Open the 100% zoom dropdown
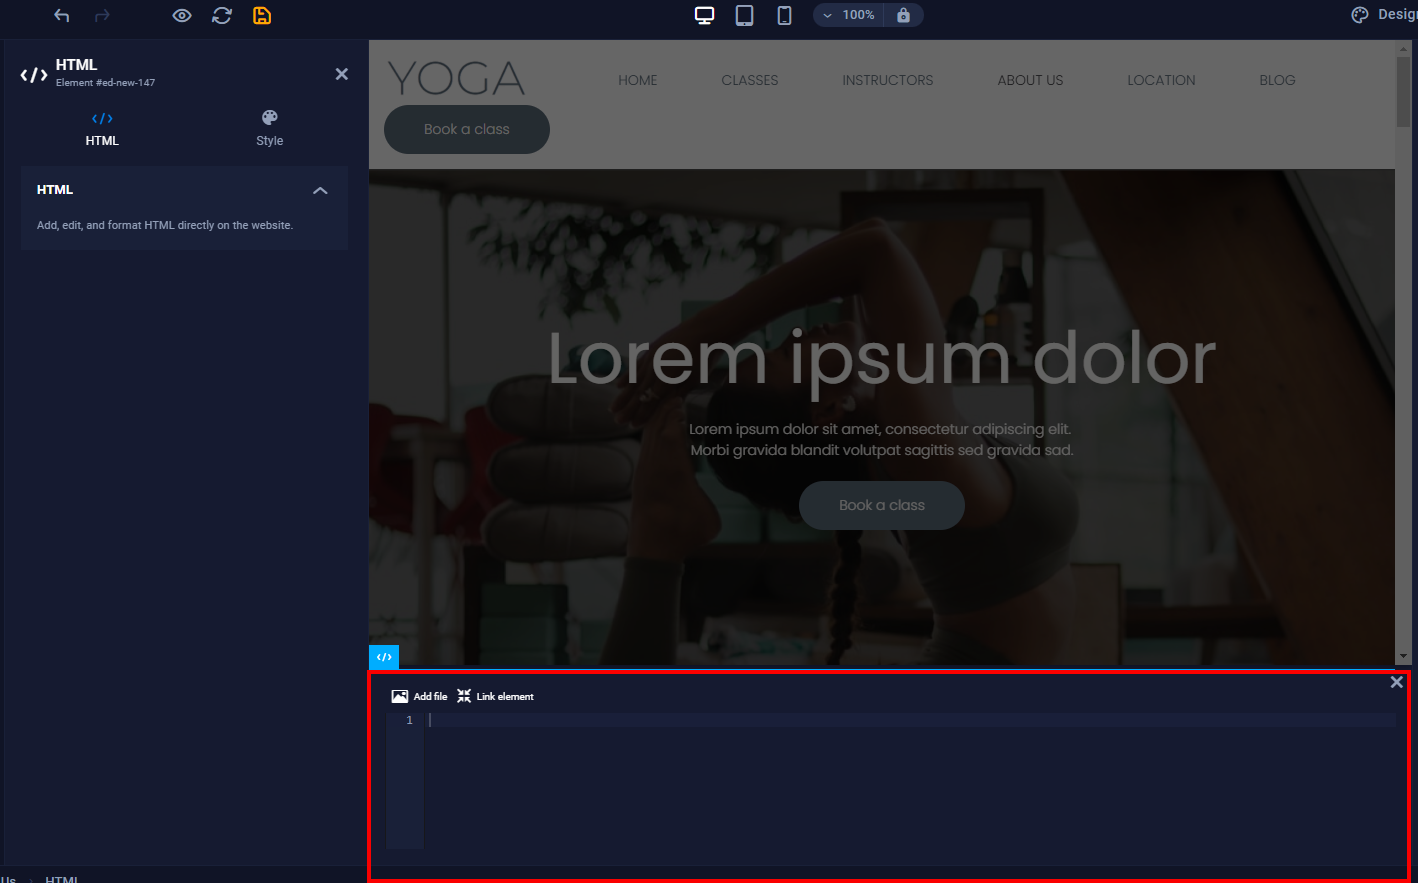Viewport: 1418px width, 883px height. coord(849,15)
